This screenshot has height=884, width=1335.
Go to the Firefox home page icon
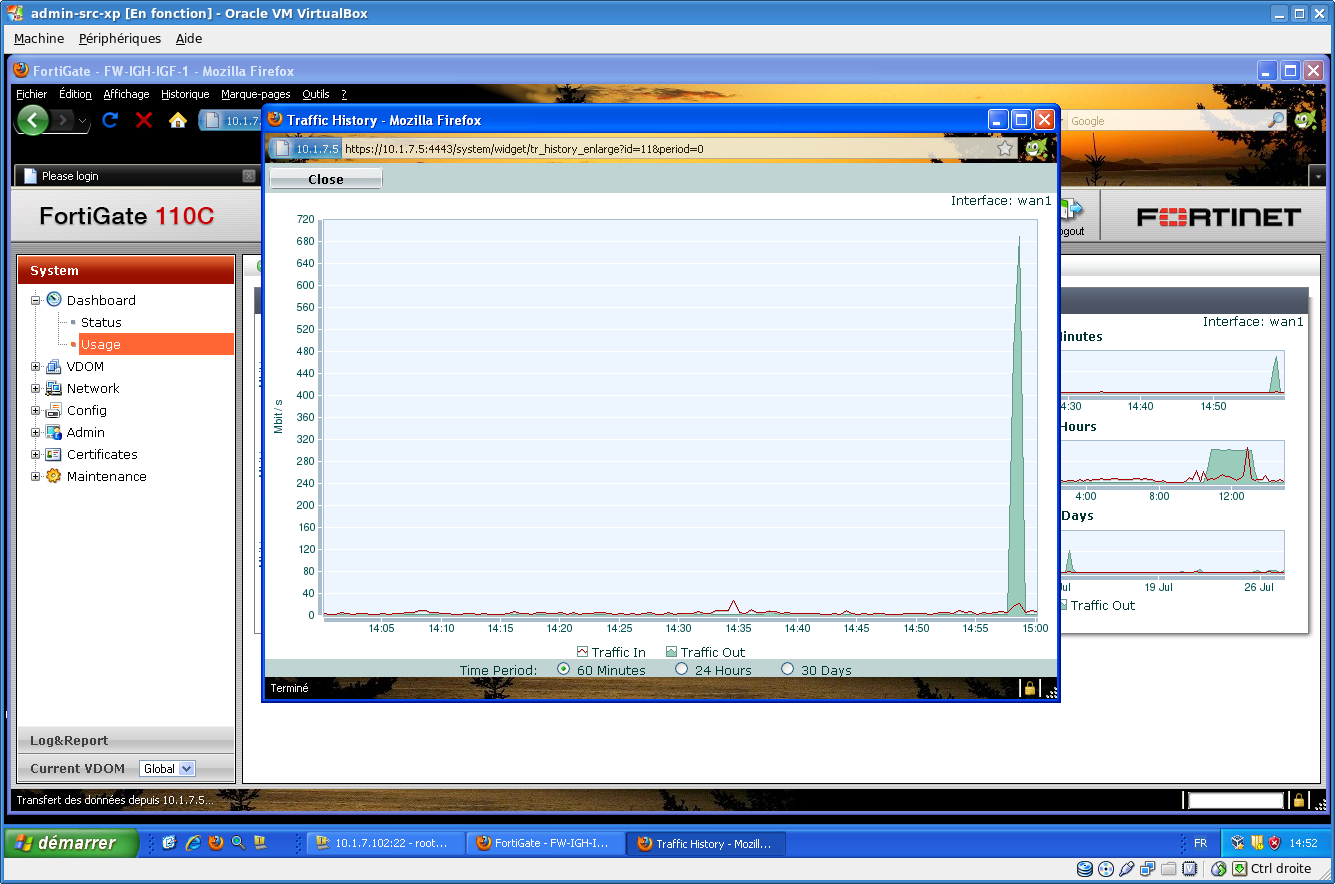point(178,121)
